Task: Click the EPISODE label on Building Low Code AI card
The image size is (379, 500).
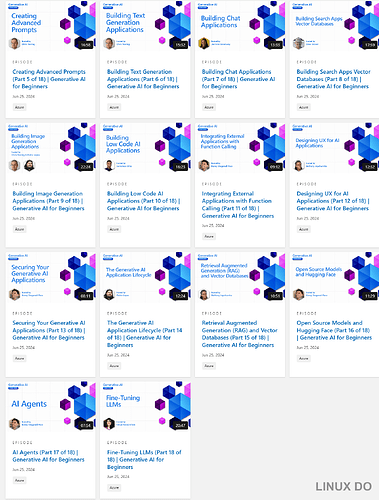Action: [x=117, y=184]
